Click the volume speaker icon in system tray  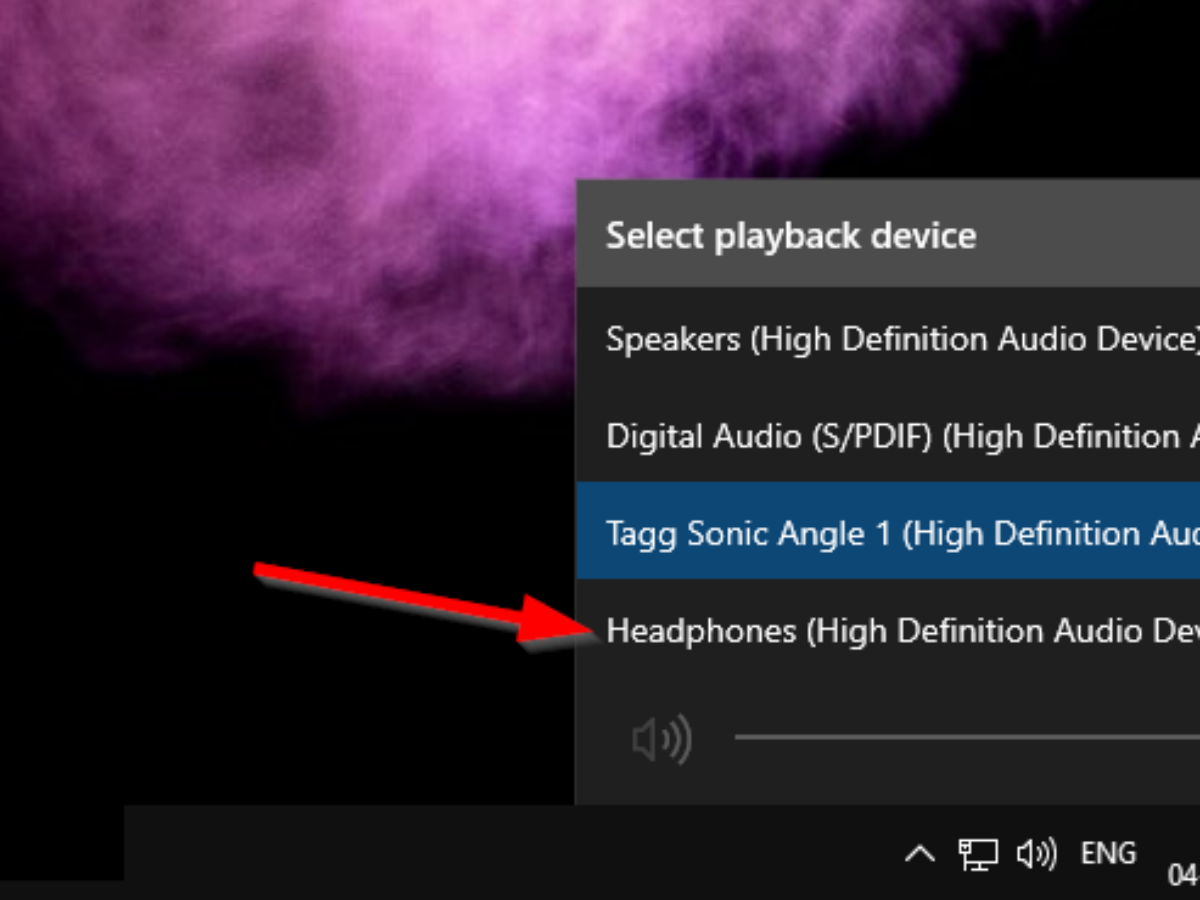[1036, 854]
